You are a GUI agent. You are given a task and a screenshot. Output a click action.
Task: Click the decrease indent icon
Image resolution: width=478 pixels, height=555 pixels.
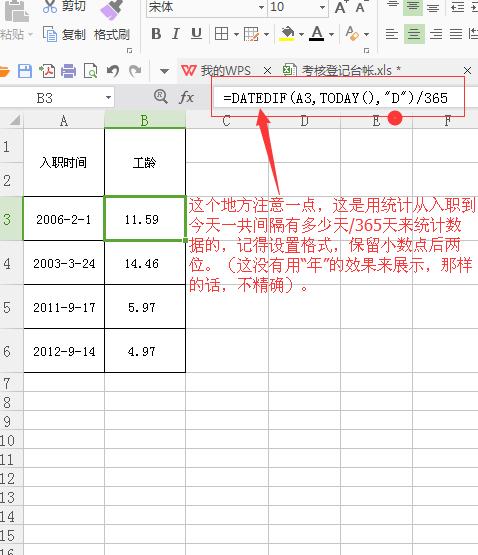click(457, 7)
